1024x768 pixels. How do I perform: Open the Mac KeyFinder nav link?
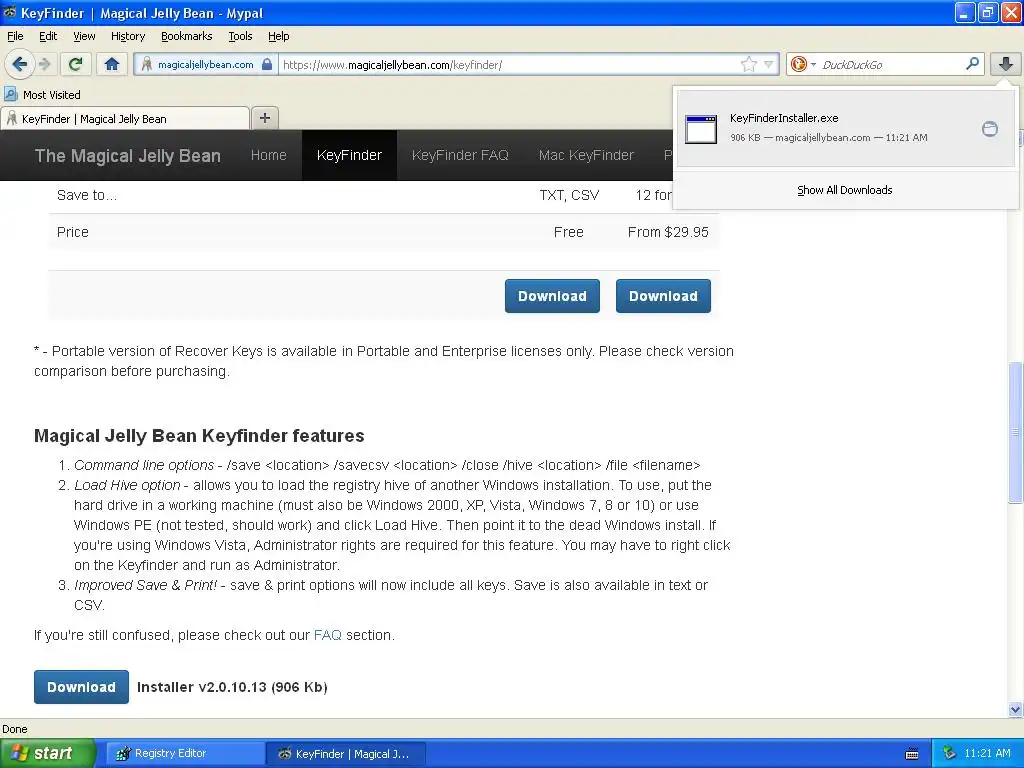[x=586, y=155]
